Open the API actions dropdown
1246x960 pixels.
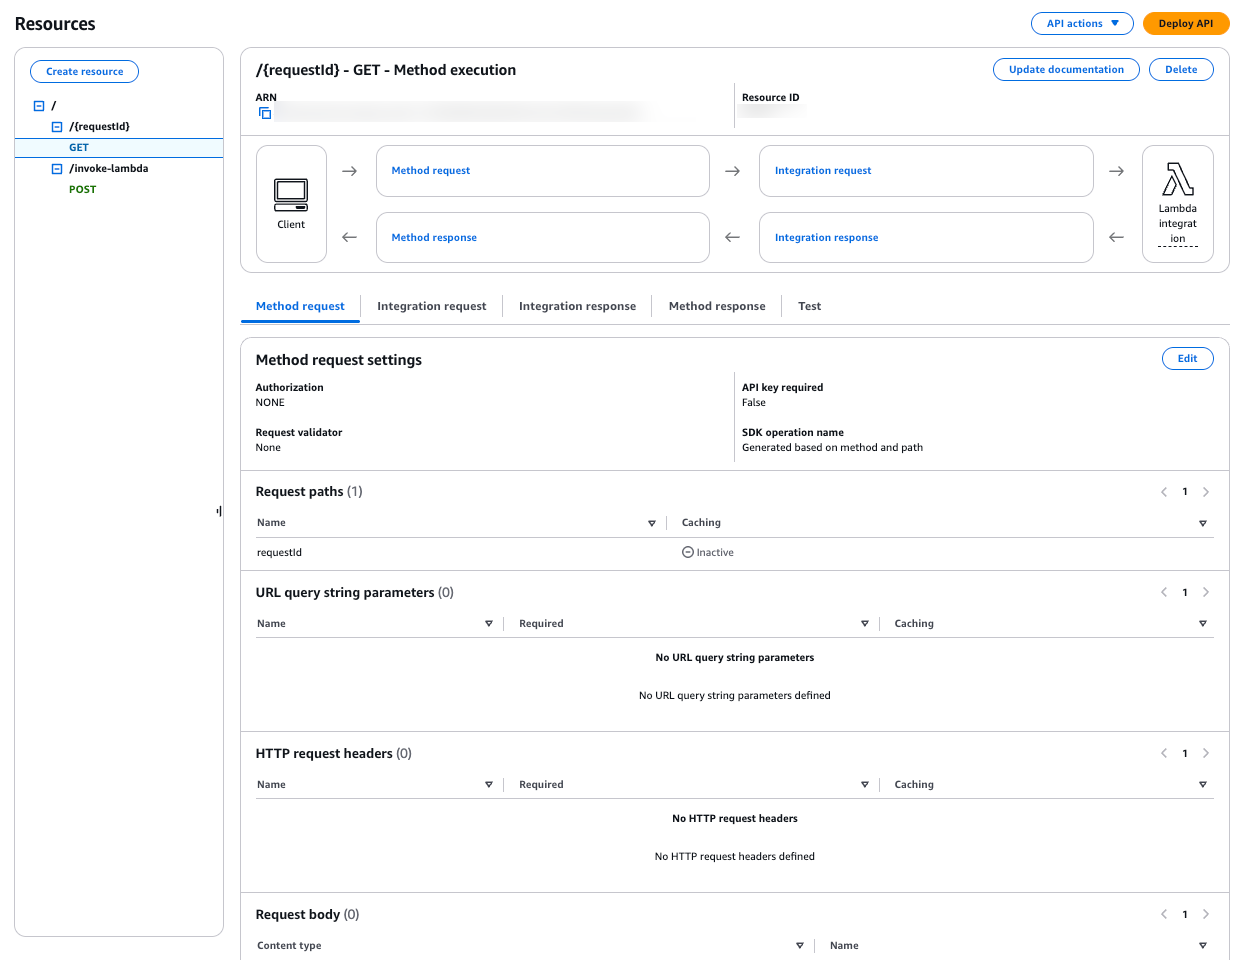(x=1082, y=23)
